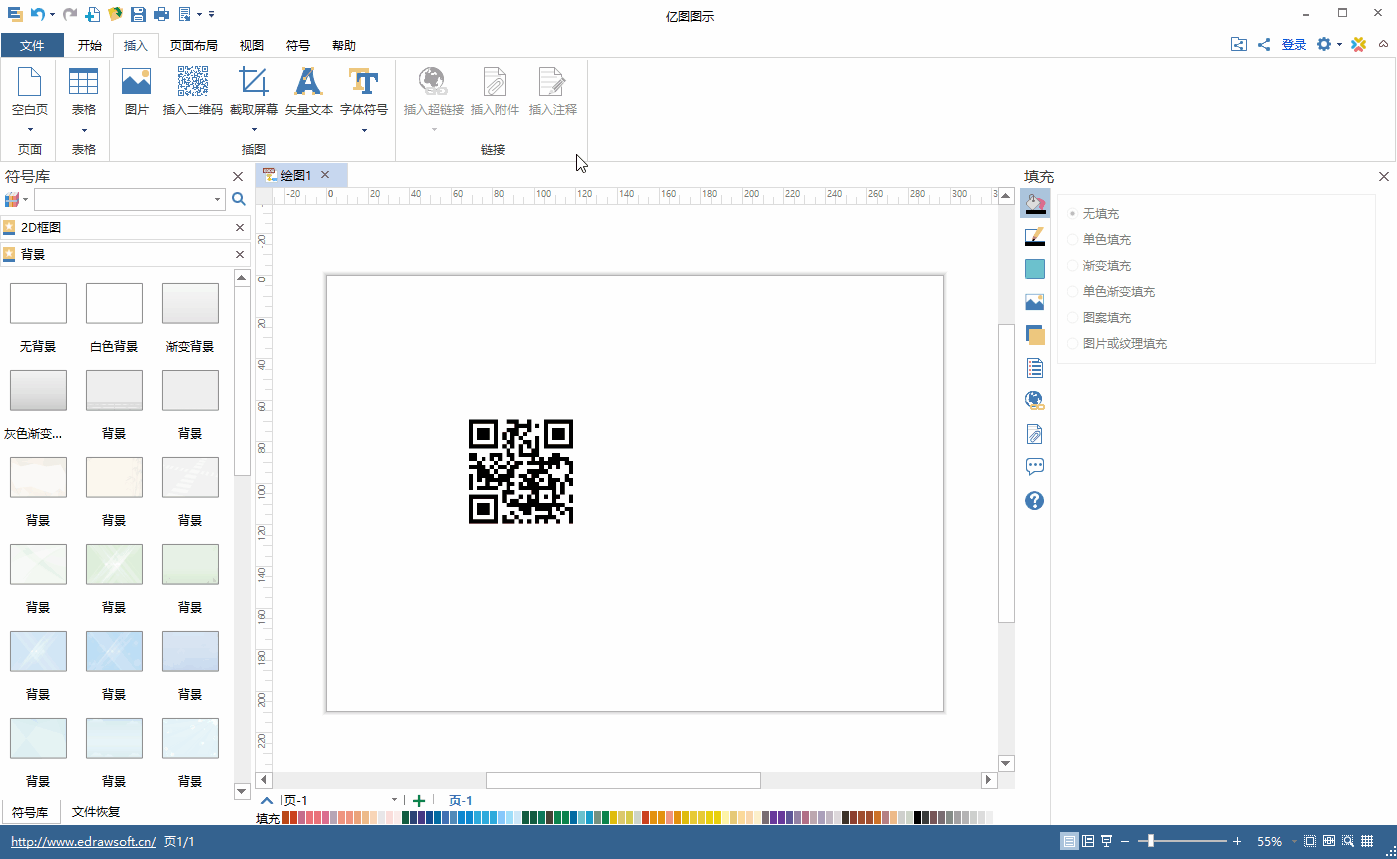Viewport: 1397px width, 859px height.
Task: Click fit page width icon in status bar
Action: click(x=1329, y=842)
